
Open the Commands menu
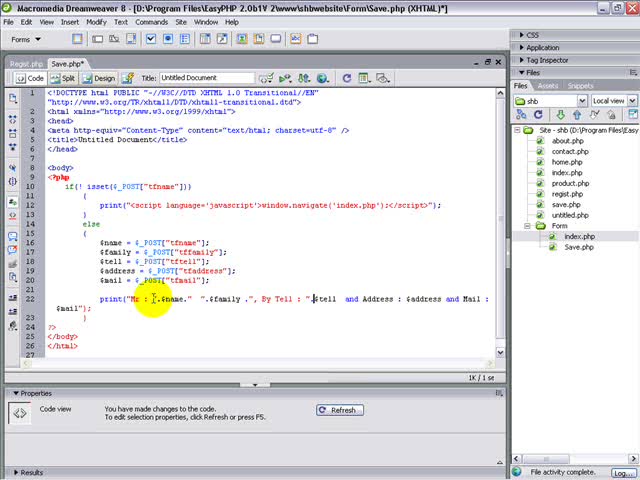(x=152, y=21)
